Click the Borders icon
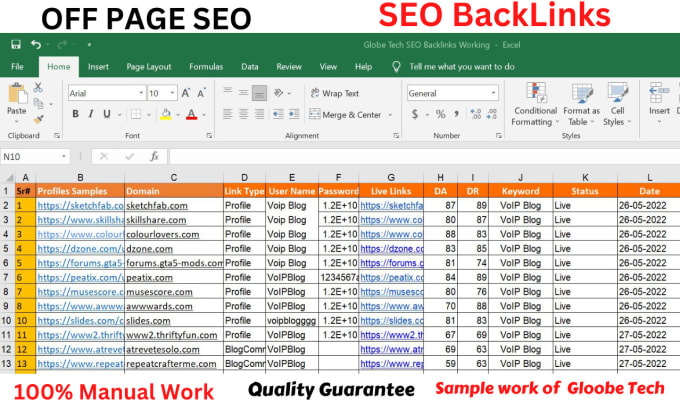This screenshot has width=680, height=409. pyautogui.click(x=136, y=114)
